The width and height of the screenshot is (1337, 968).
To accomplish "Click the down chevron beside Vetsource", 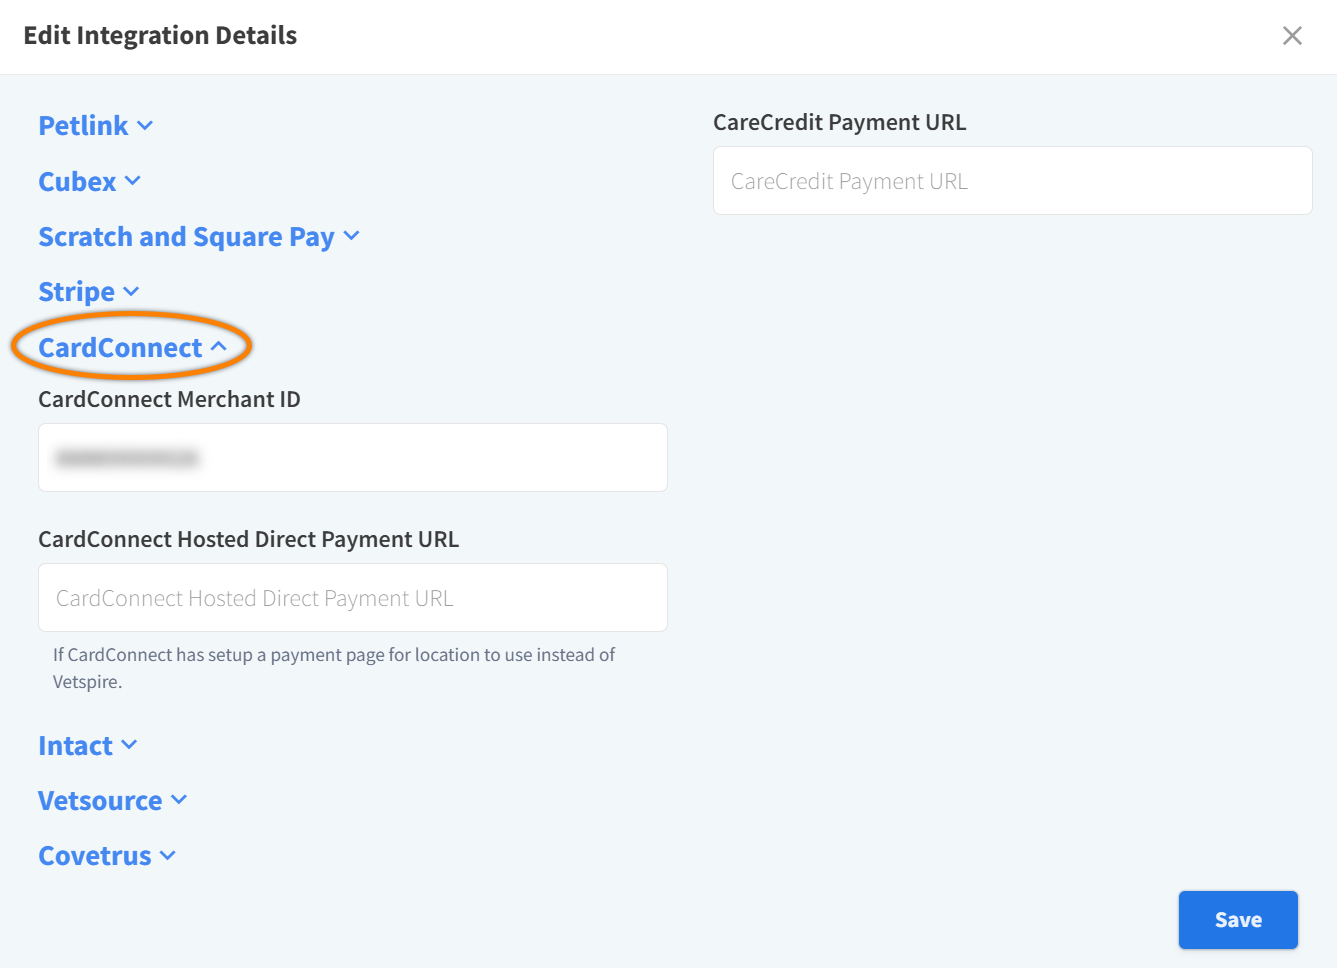I will [x=179, y=800].
